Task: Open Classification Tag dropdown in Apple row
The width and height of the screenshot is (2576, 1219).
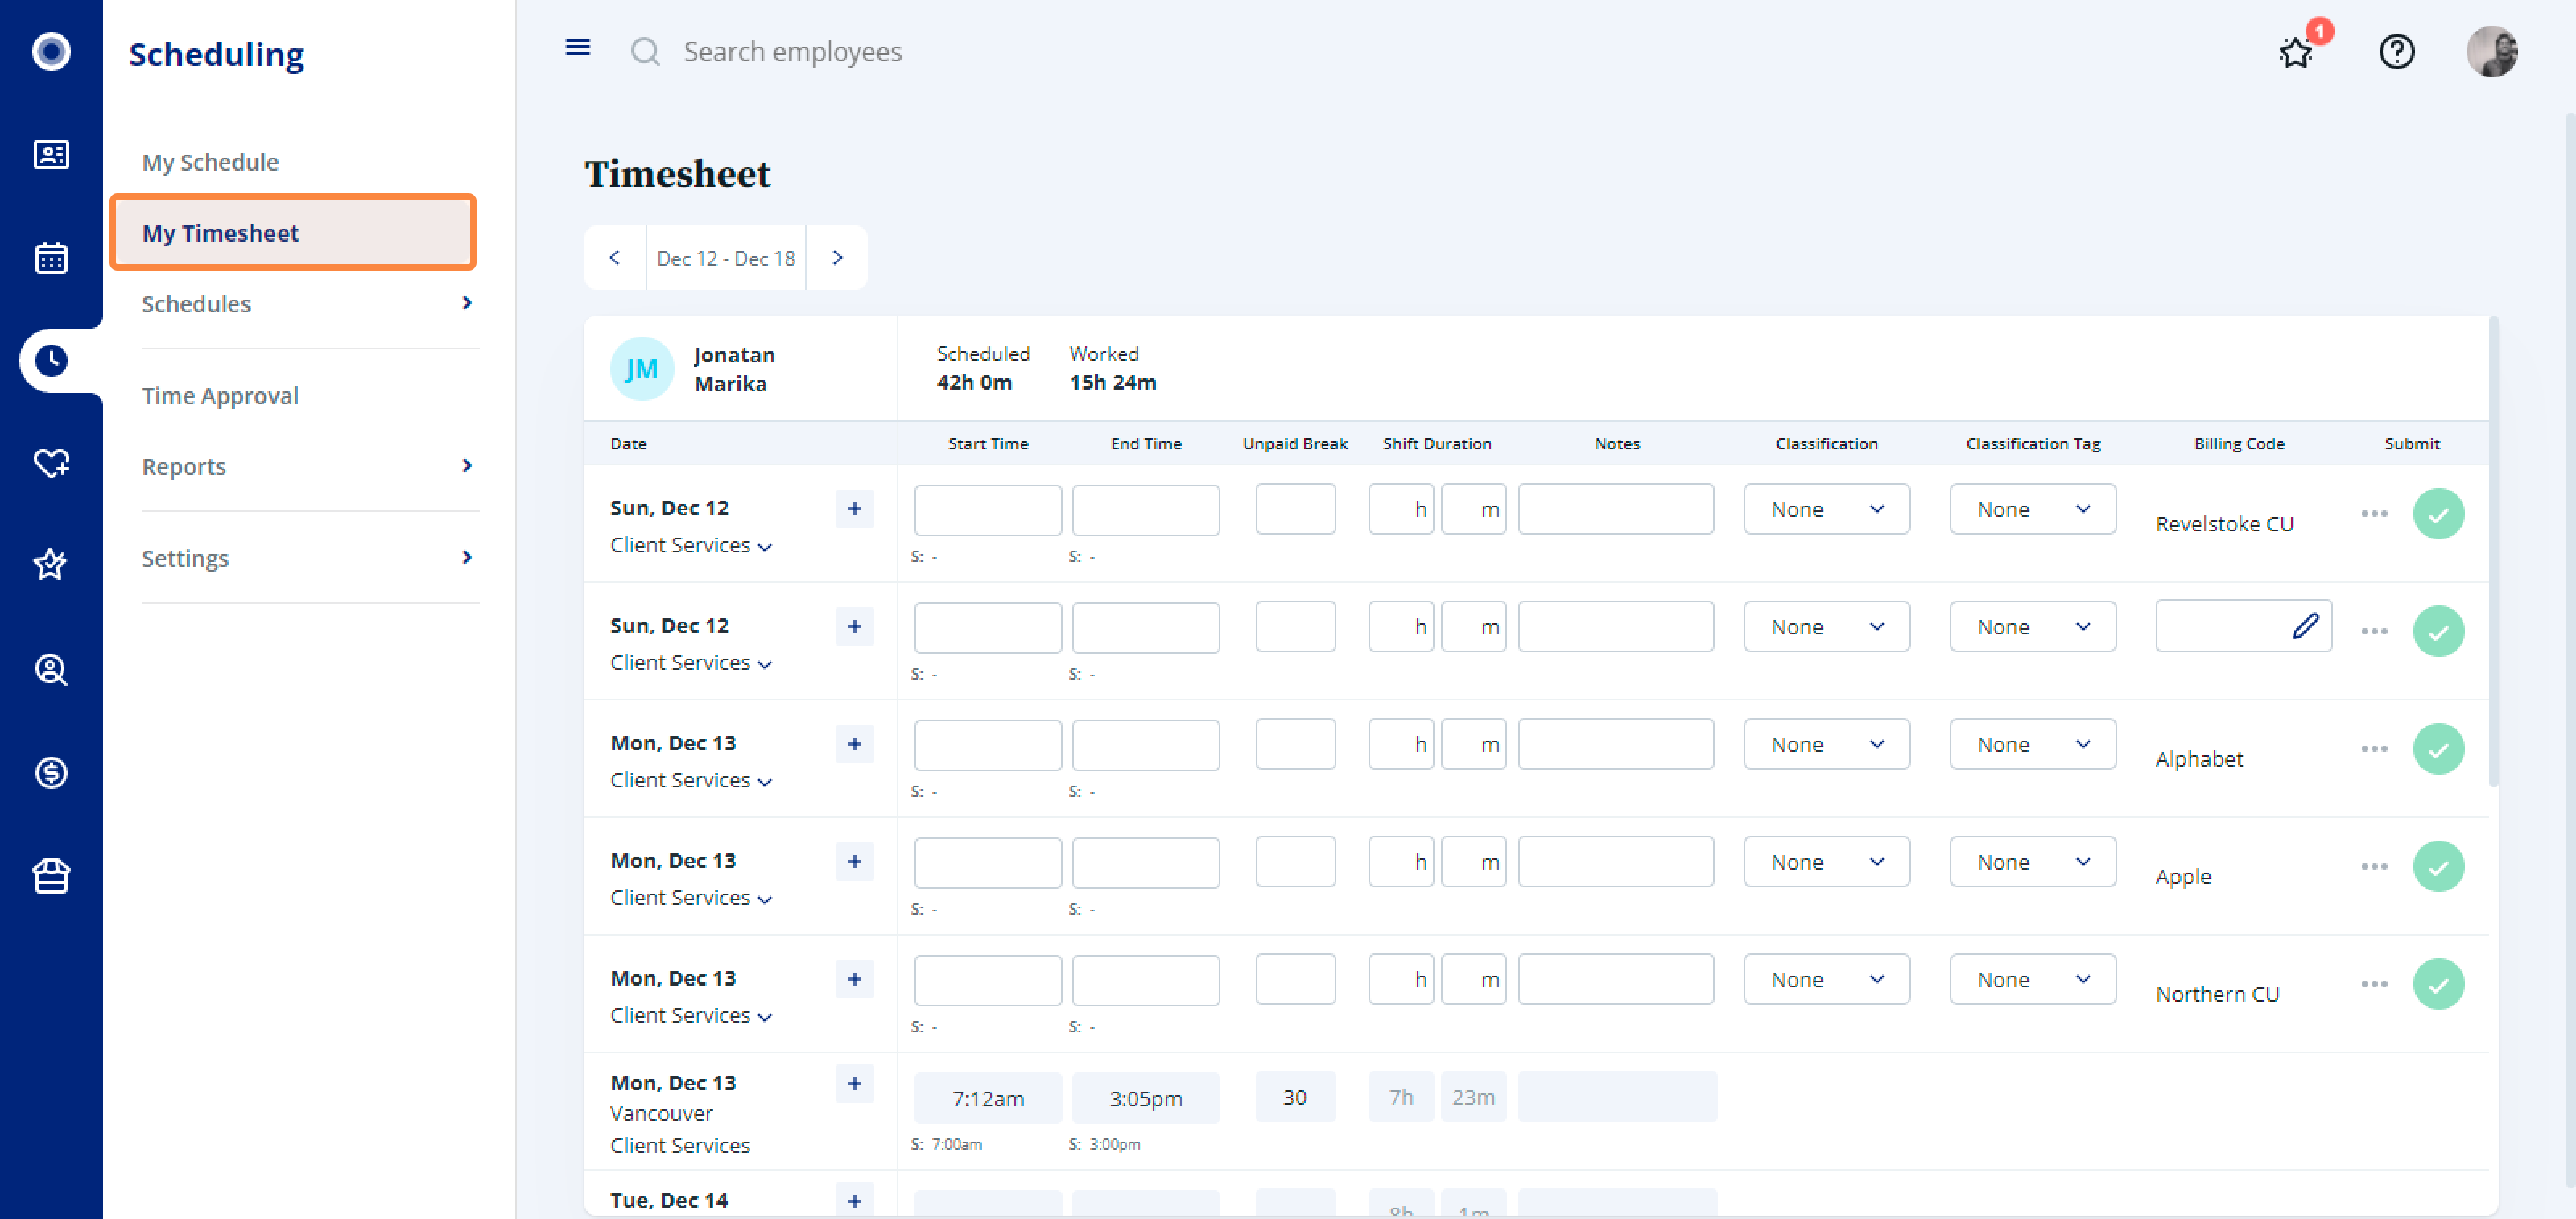Action: pos(2032,862)
